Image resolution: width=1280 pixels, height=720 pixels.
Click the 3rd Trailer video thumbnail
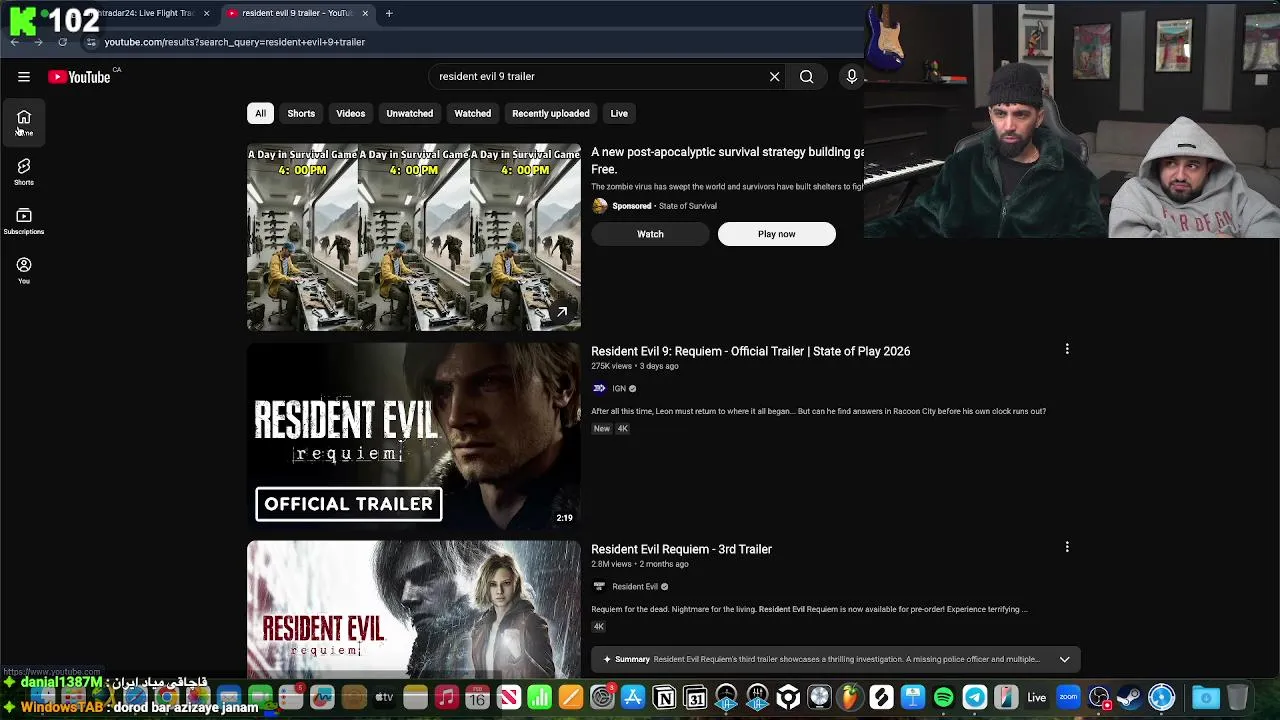tap(413, 610)
